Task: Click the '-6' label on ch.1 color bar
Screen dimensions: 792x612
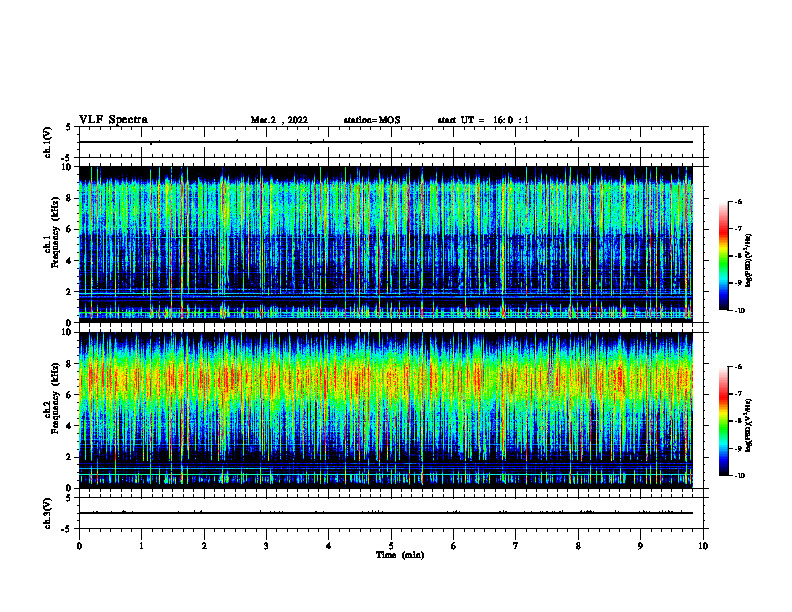Action: (x=738, y=201)
